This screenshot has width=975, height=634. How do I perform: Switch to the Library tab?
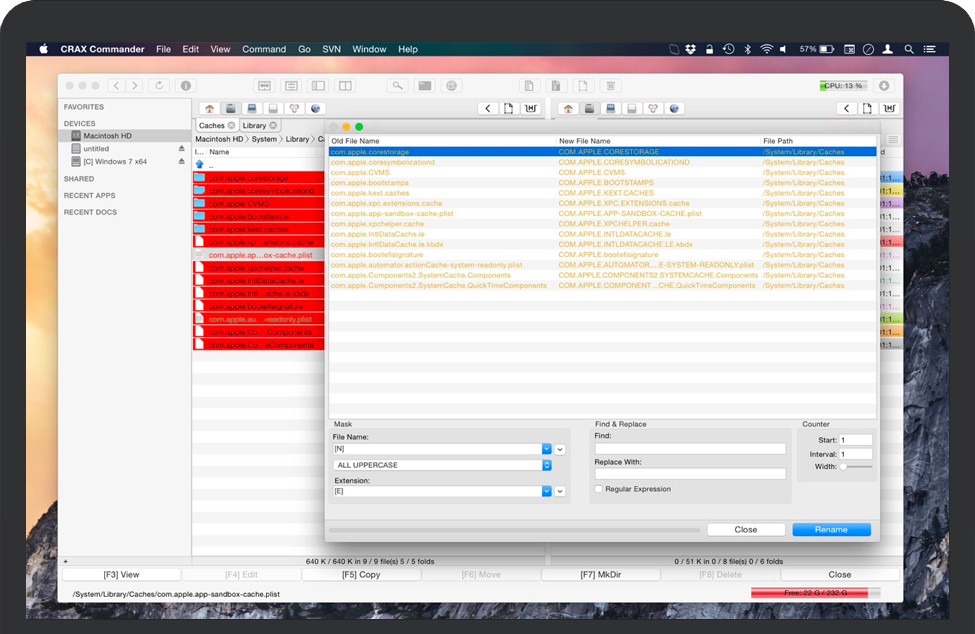tap(254, 125)
